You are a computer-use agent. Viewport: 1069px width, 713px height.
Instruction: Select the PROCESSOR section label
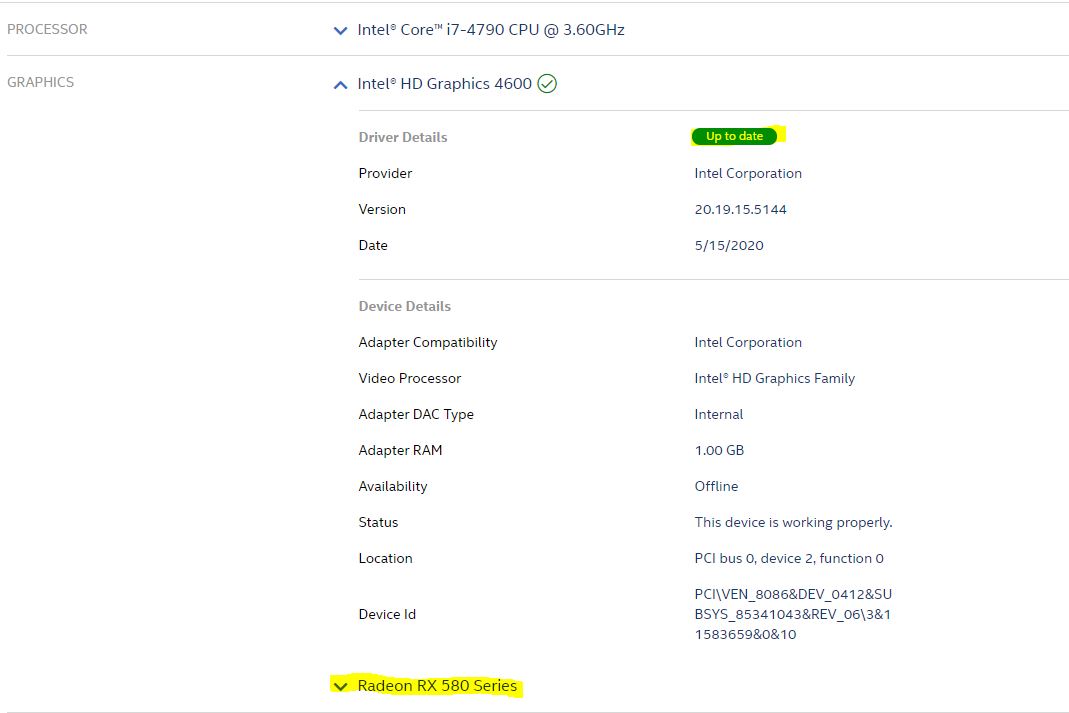click(x=47, y=29)
